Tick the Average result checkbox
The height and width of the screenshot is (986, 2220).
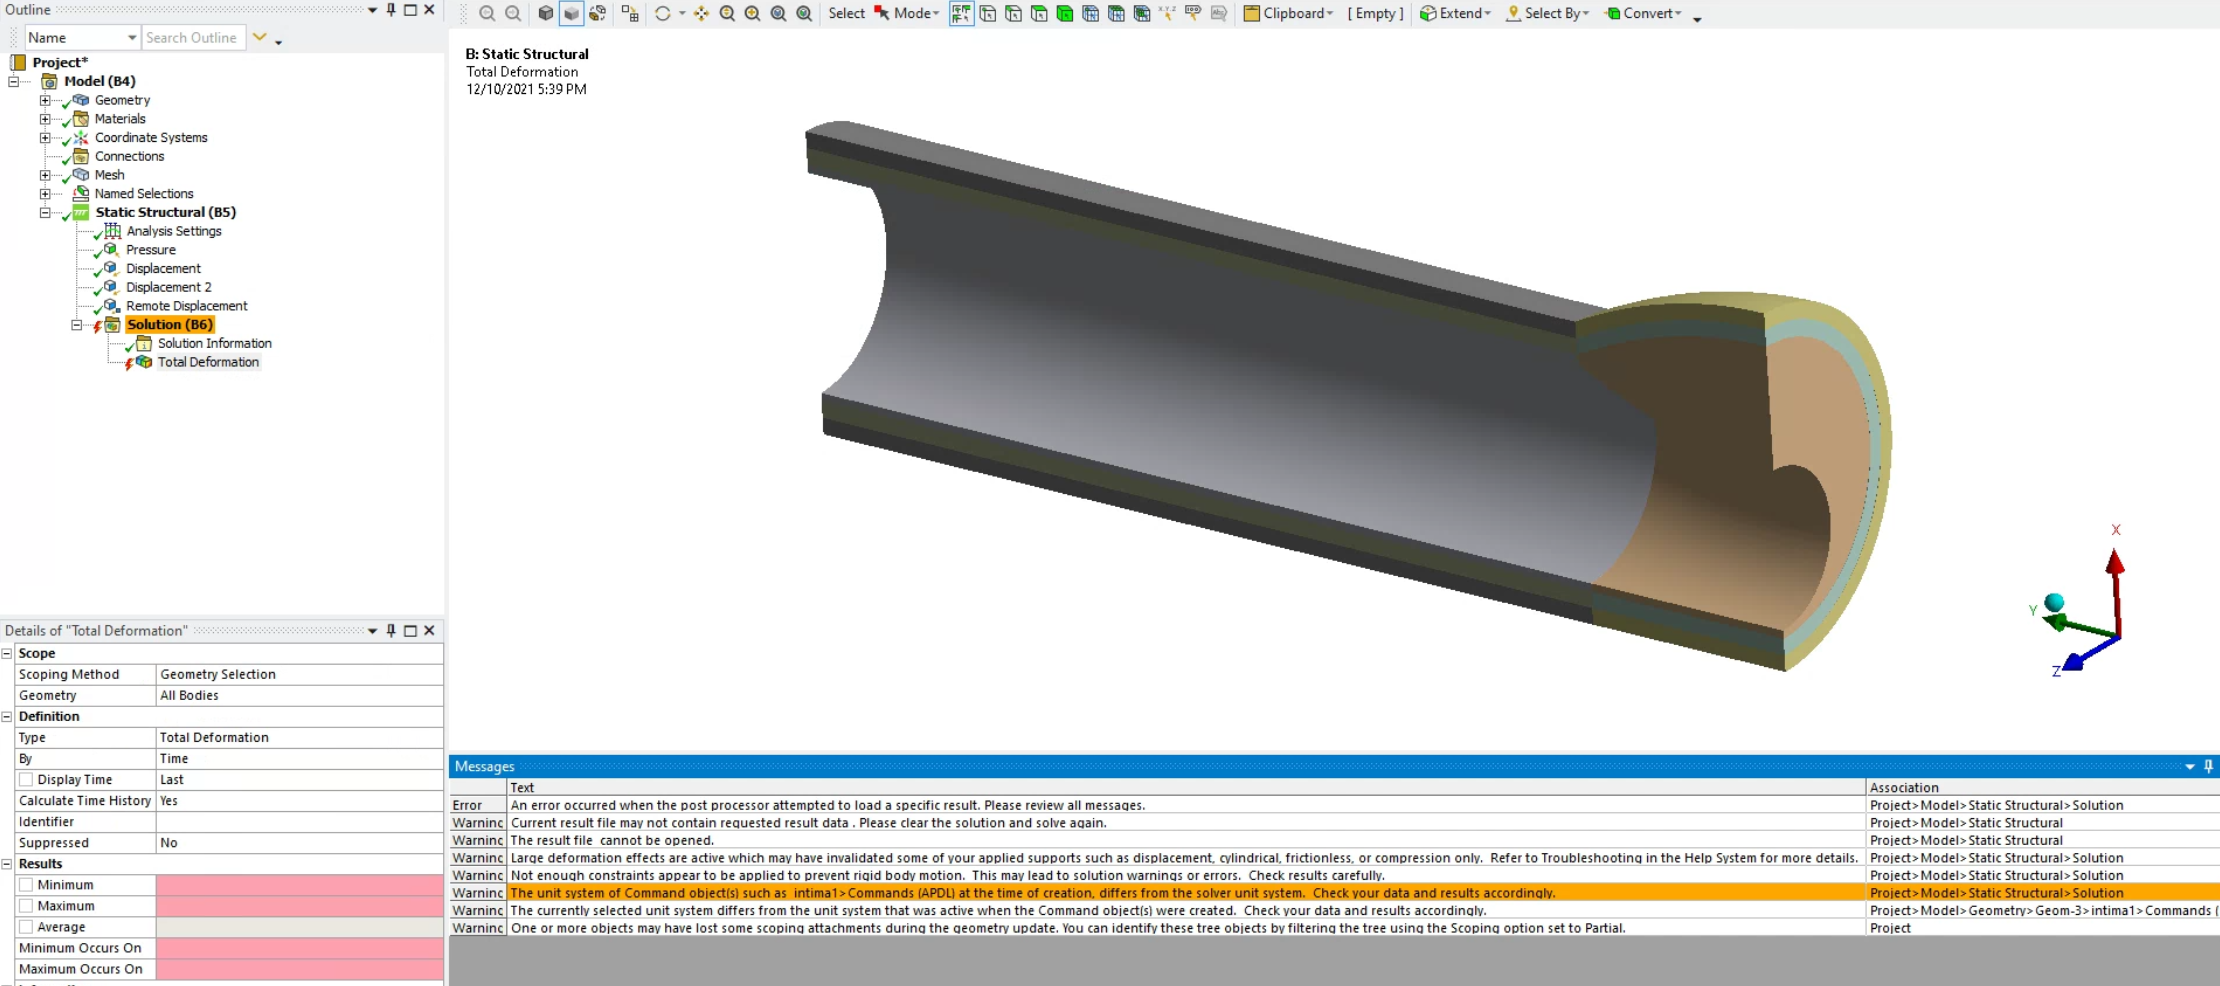tap(26, 927)
